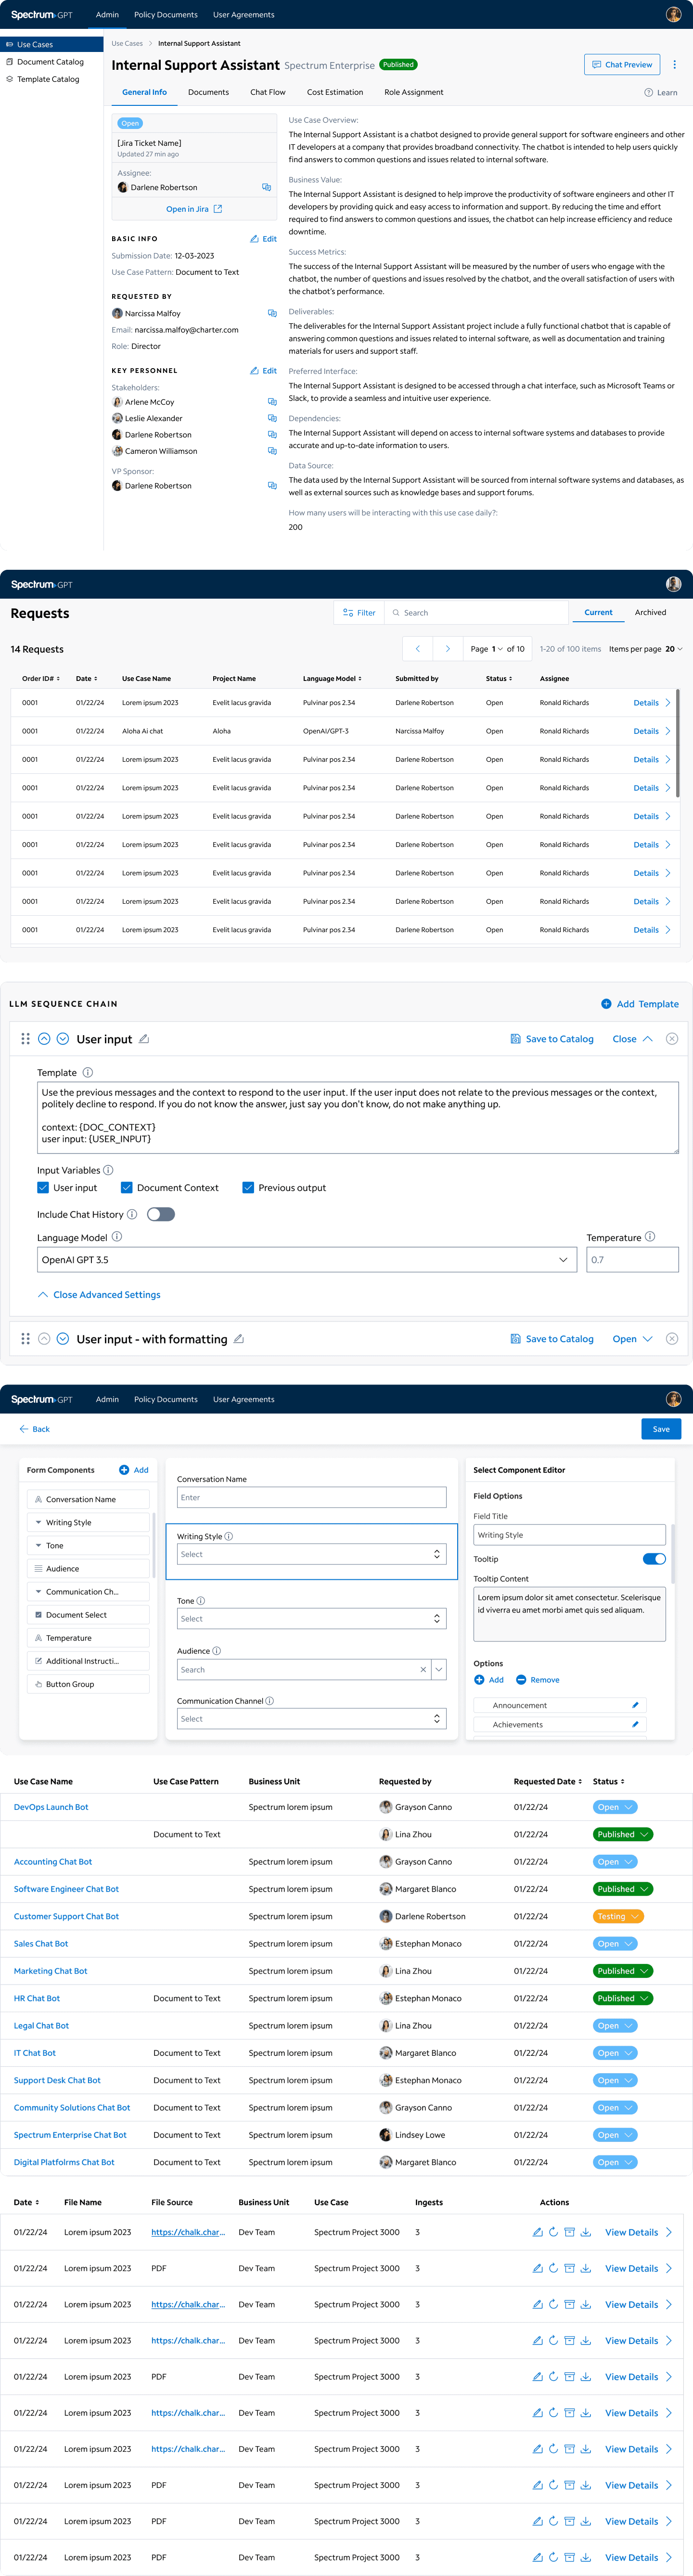Open Details for Aloha Ai chat request

(651, 732)
